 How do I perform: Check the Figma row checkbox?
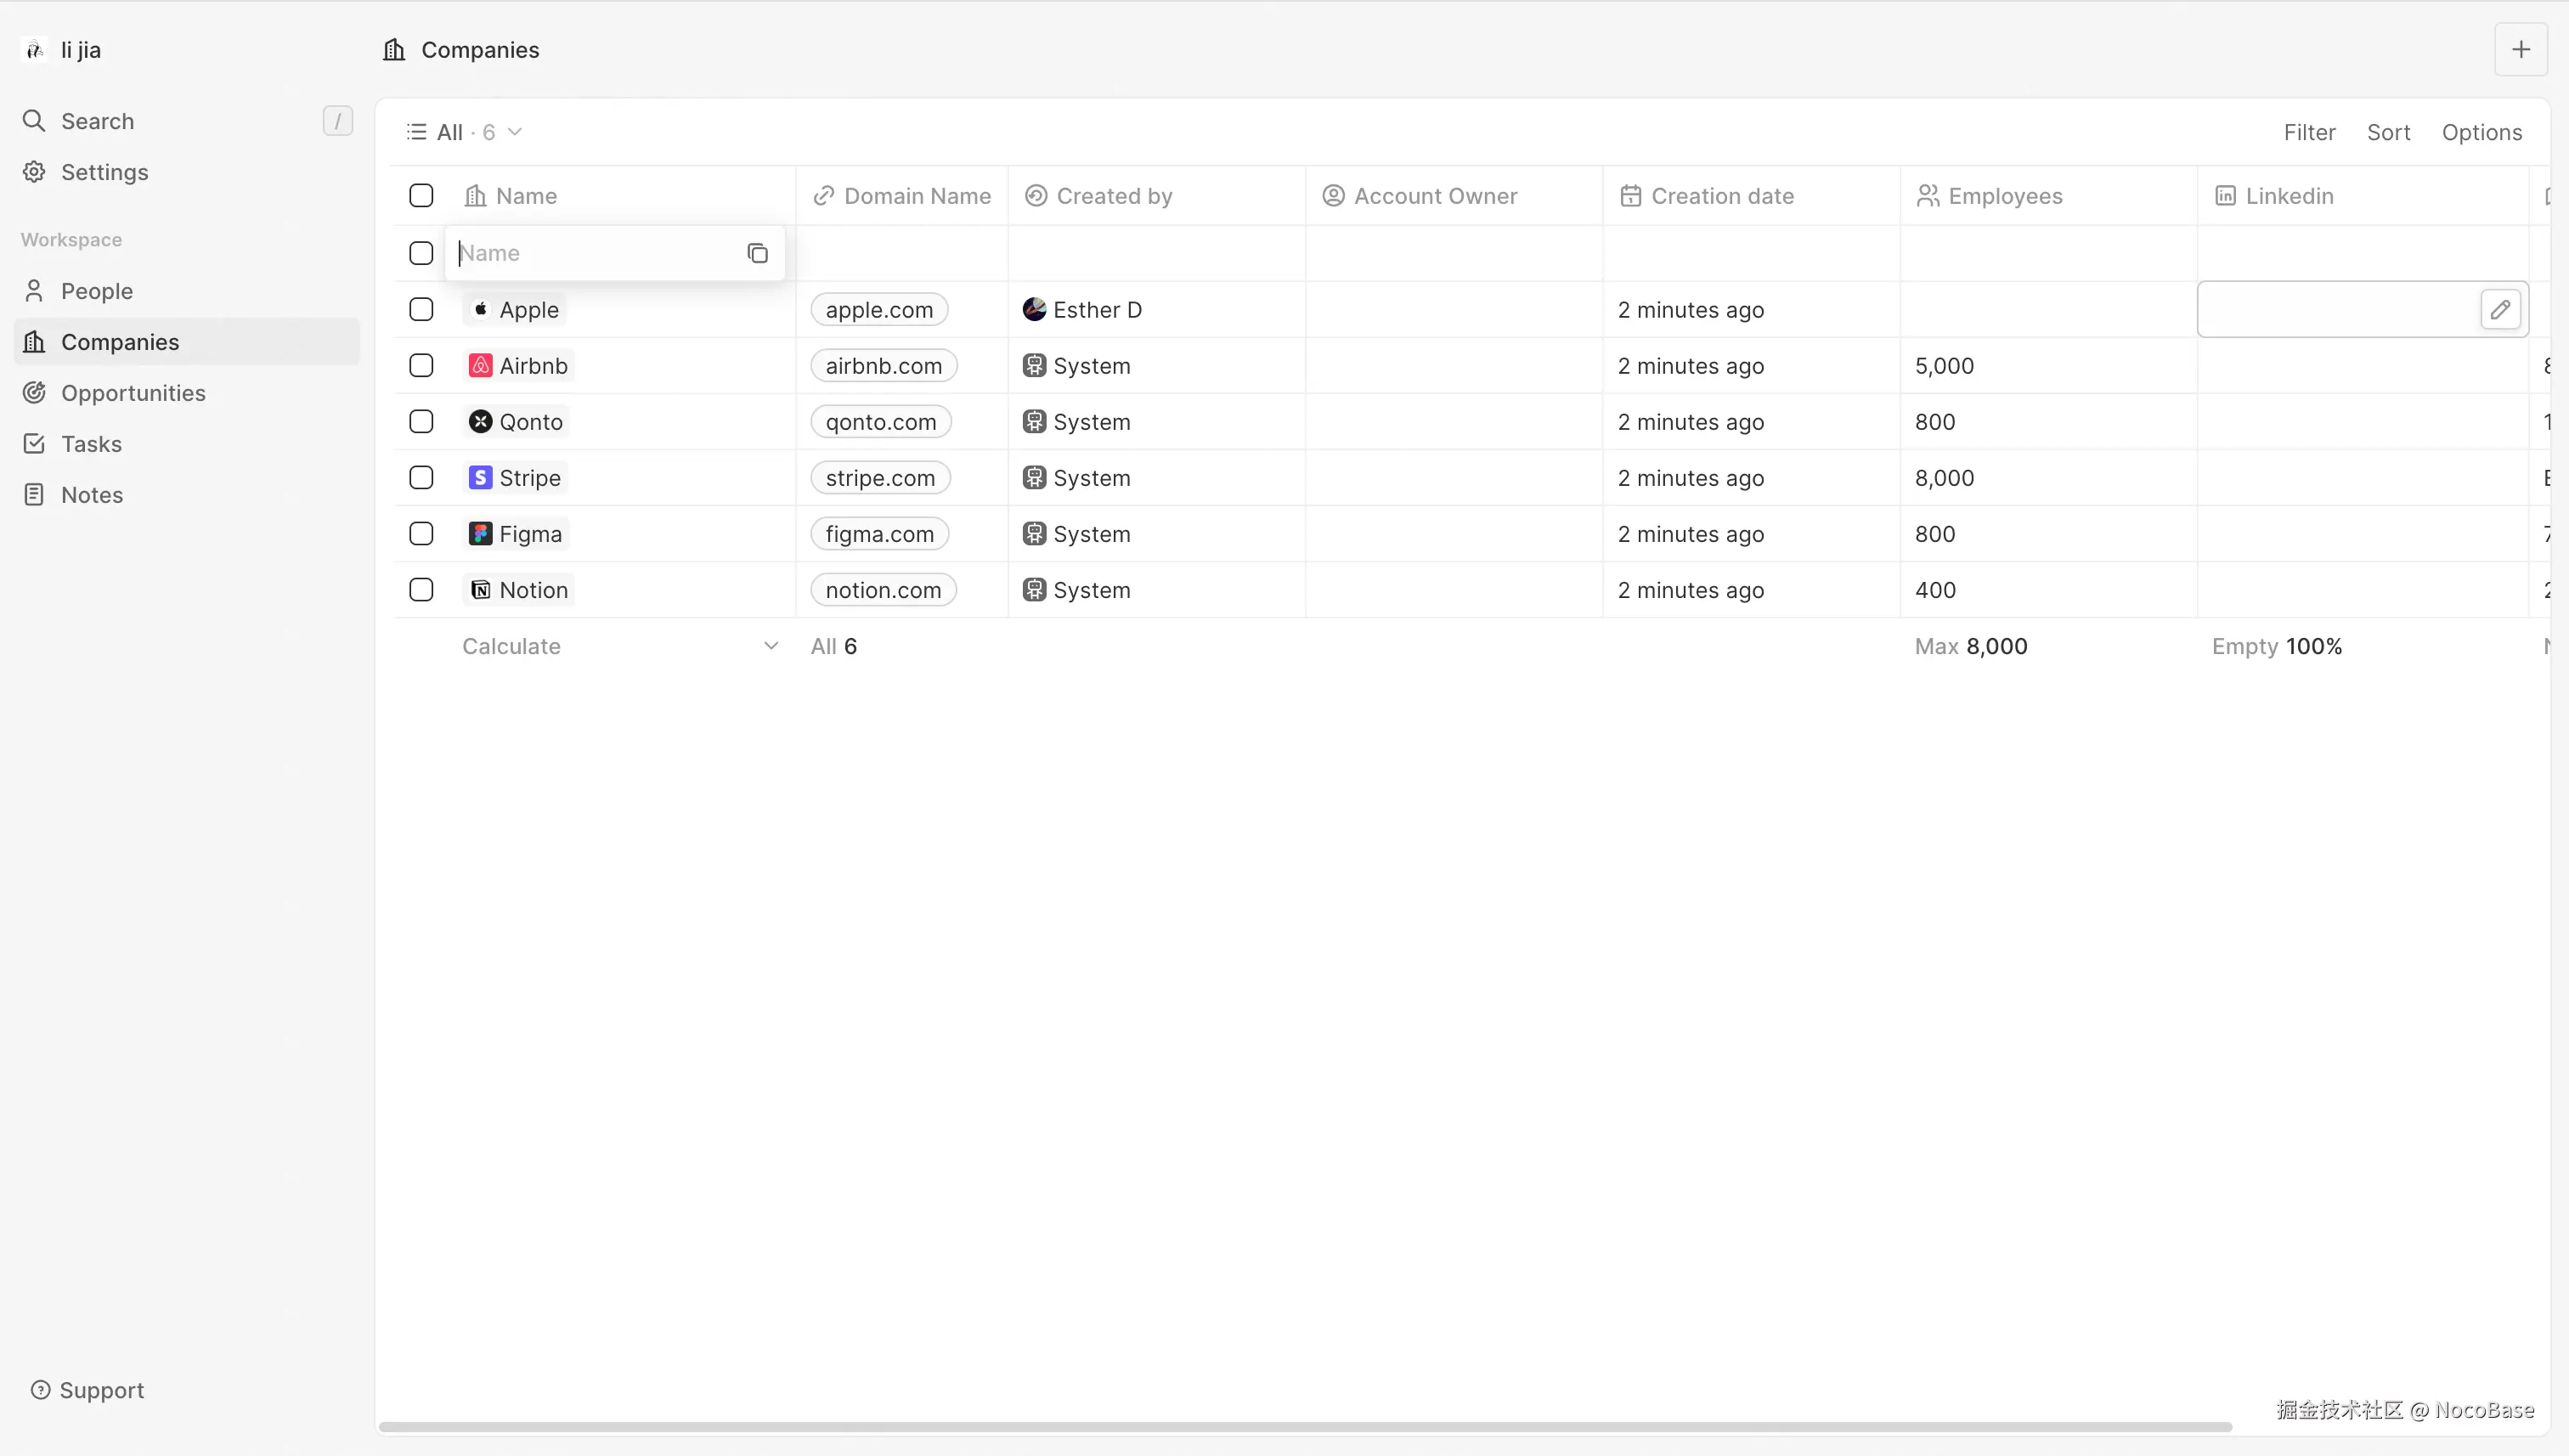[x=422, y=534]
